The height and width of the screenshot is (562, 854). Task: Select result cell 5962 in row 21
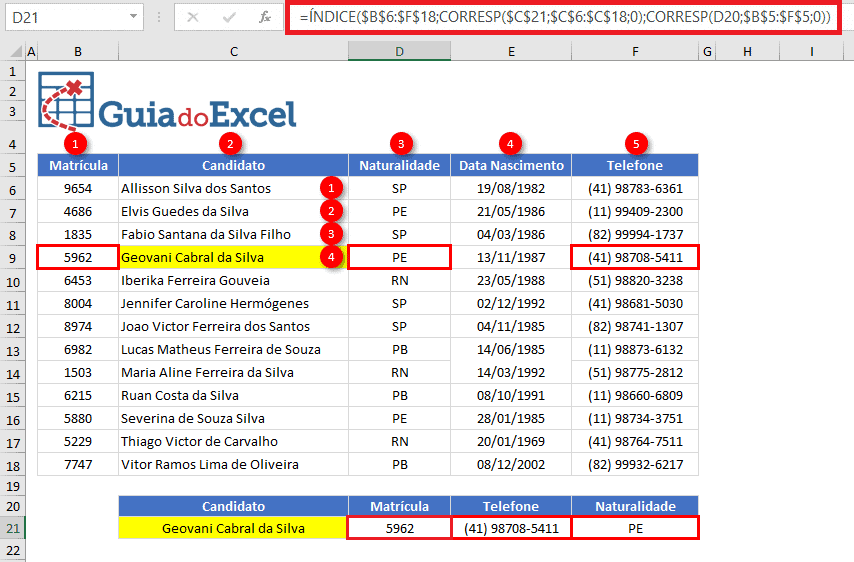click(399, 528)
